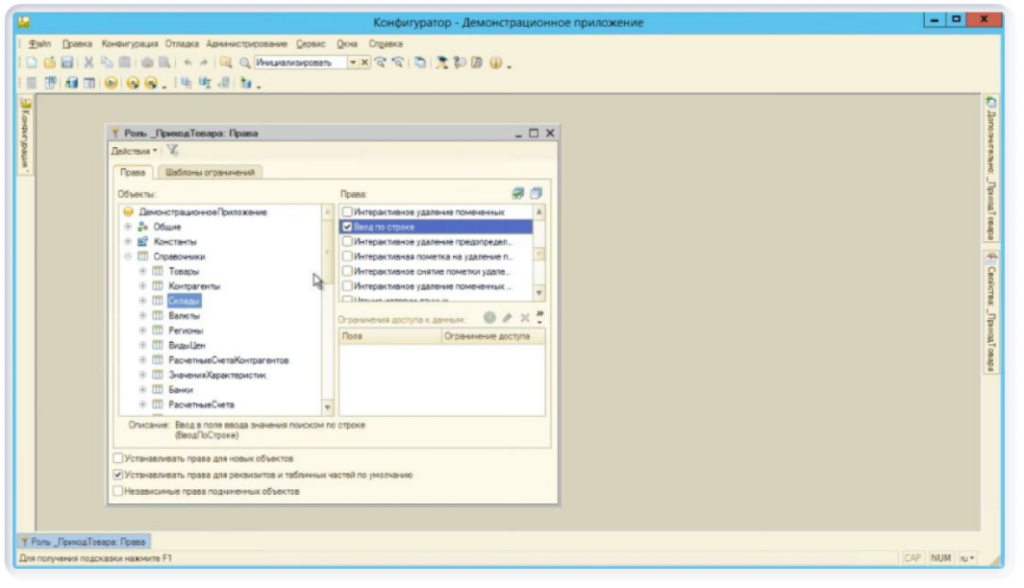
Task: Click the clear all rights icon above Права list
Action: click(536, 193)
